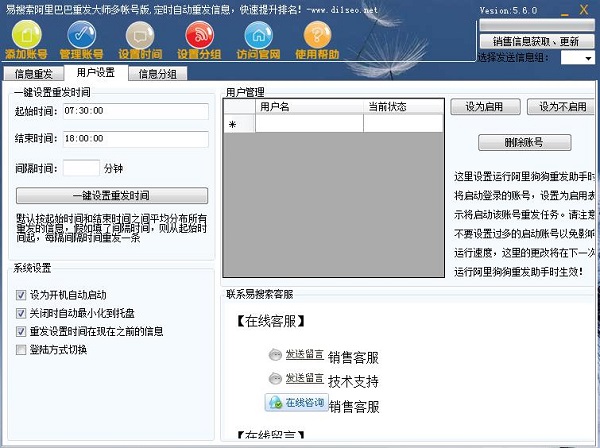
Task: Enable 登陆方式切换 checkbox
Action: pos(22,350)
